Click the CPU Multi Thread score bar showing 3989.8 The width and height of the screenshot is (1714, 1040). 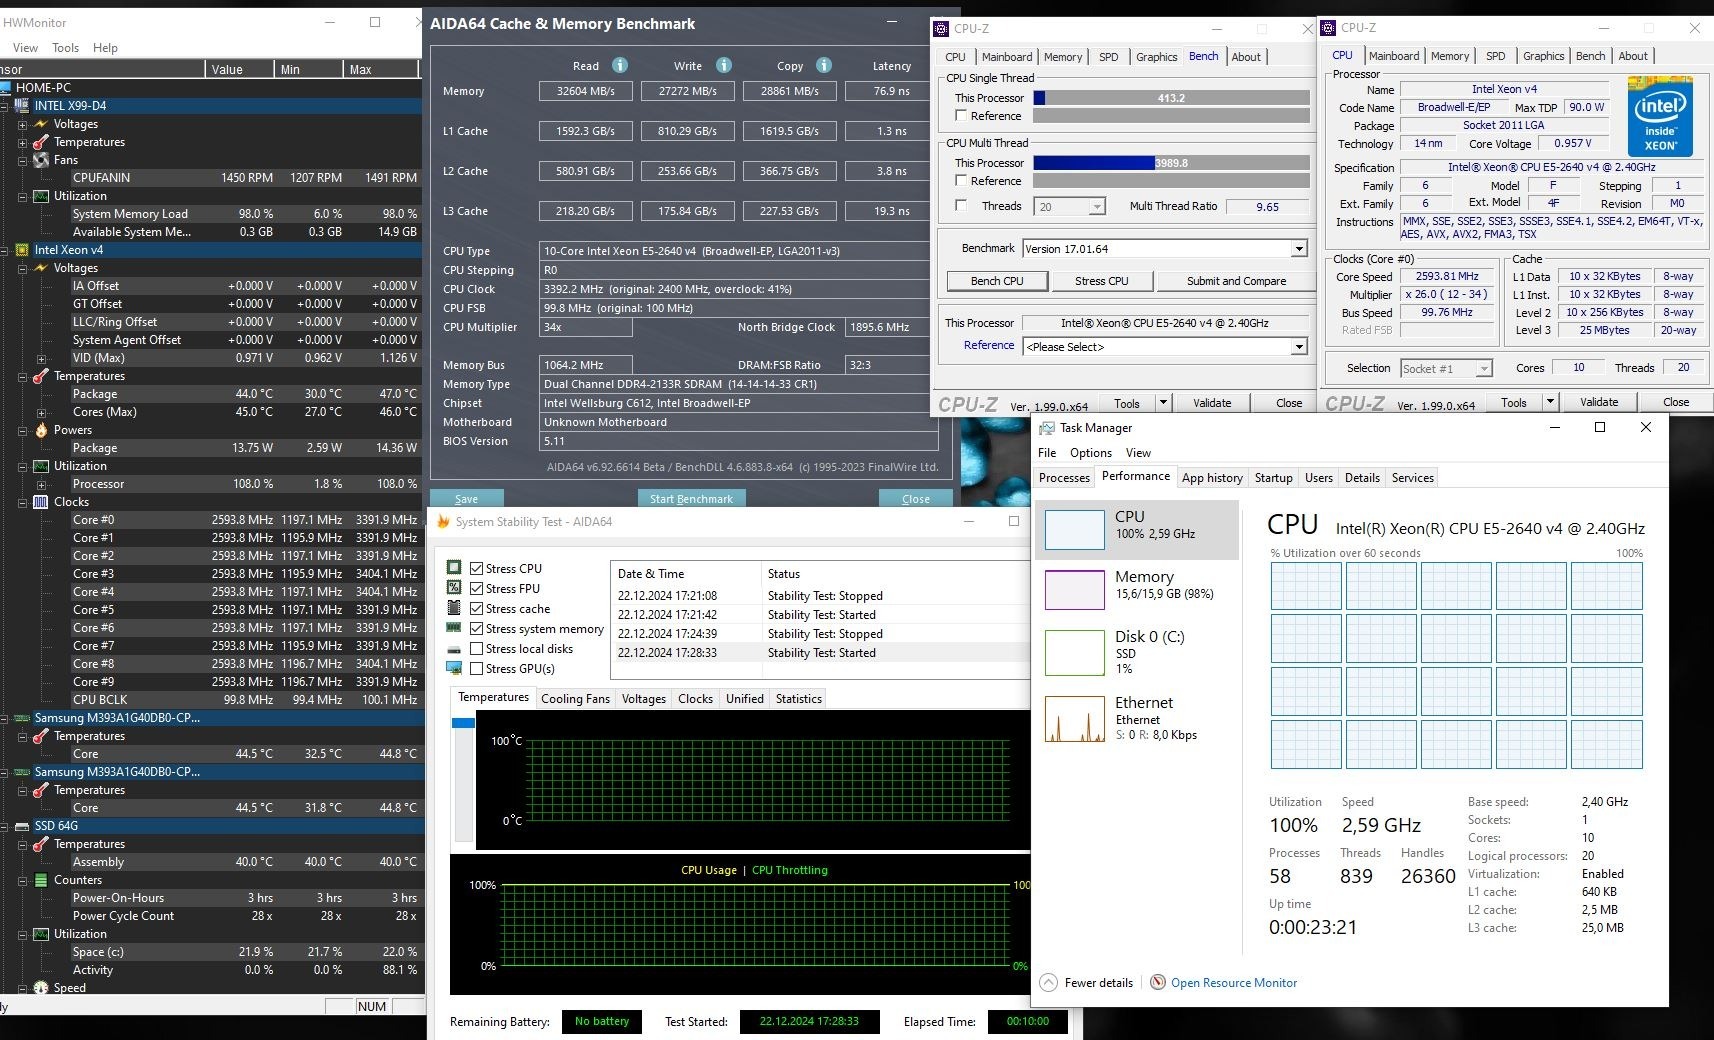(1171, 163)
